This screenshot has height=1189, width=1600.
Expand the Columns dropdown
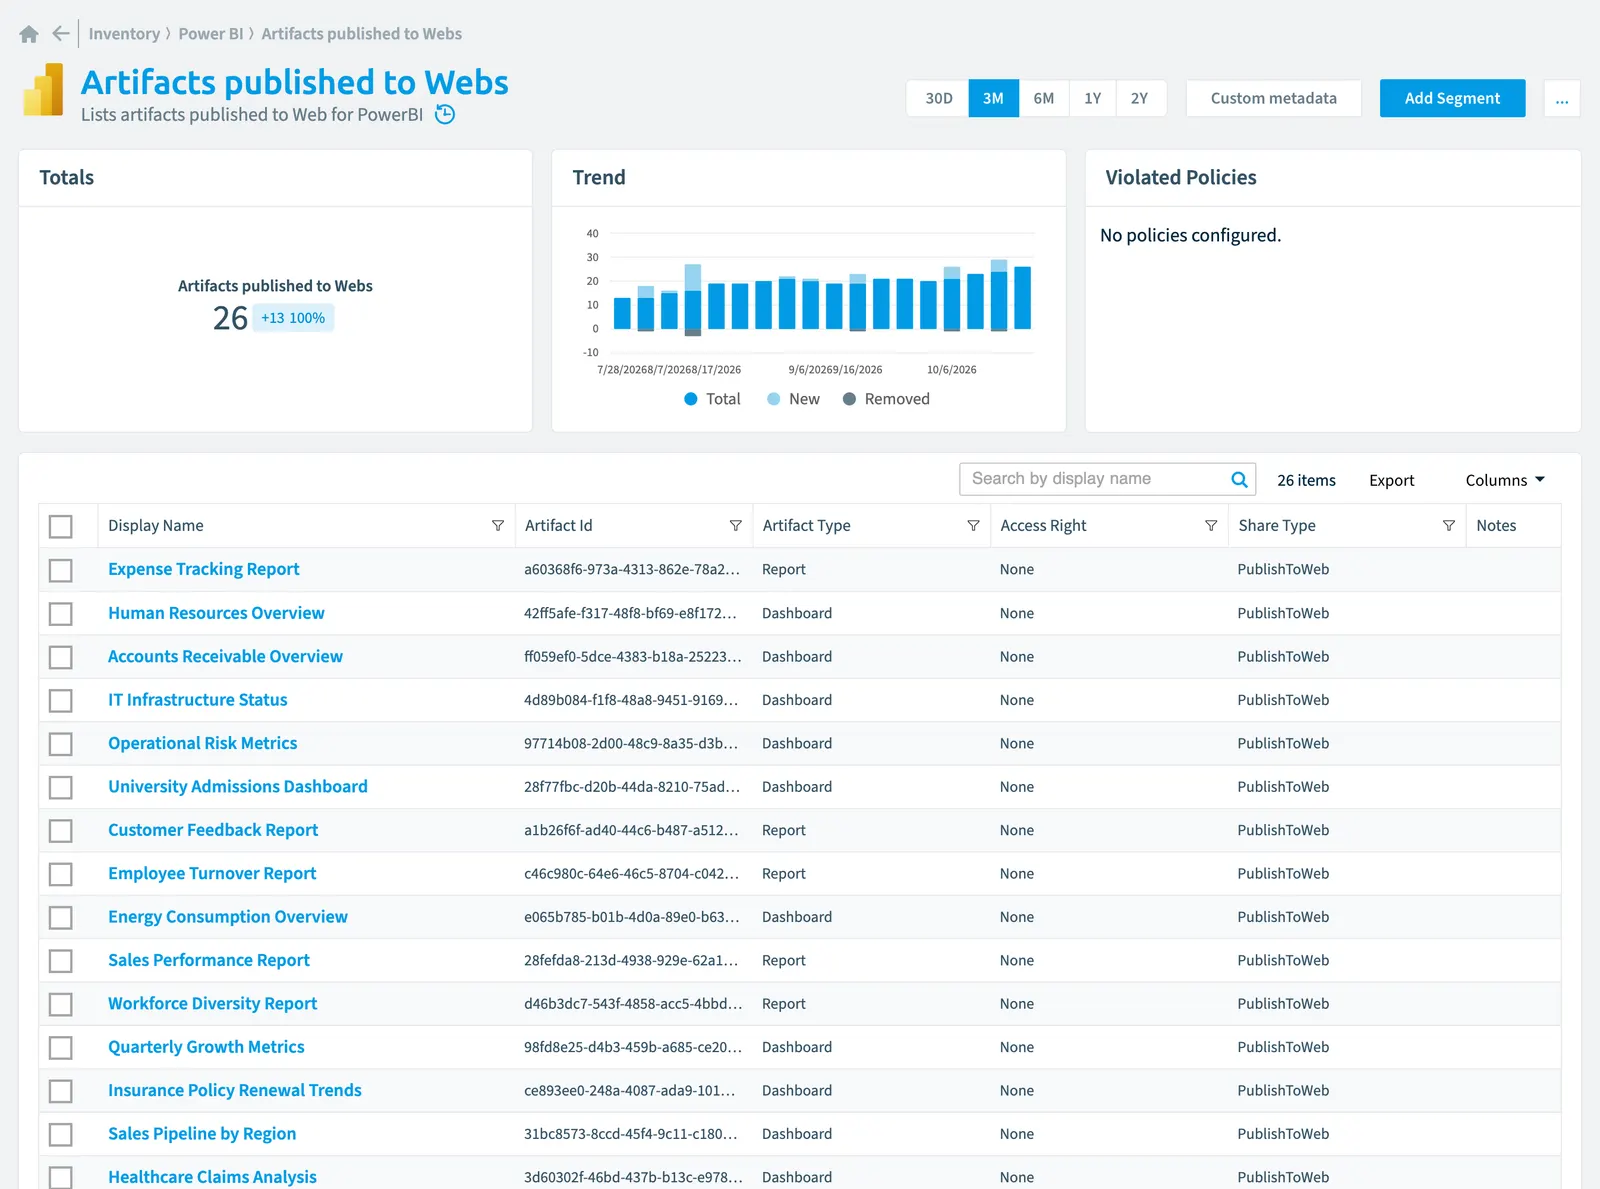coord(1505,480)
